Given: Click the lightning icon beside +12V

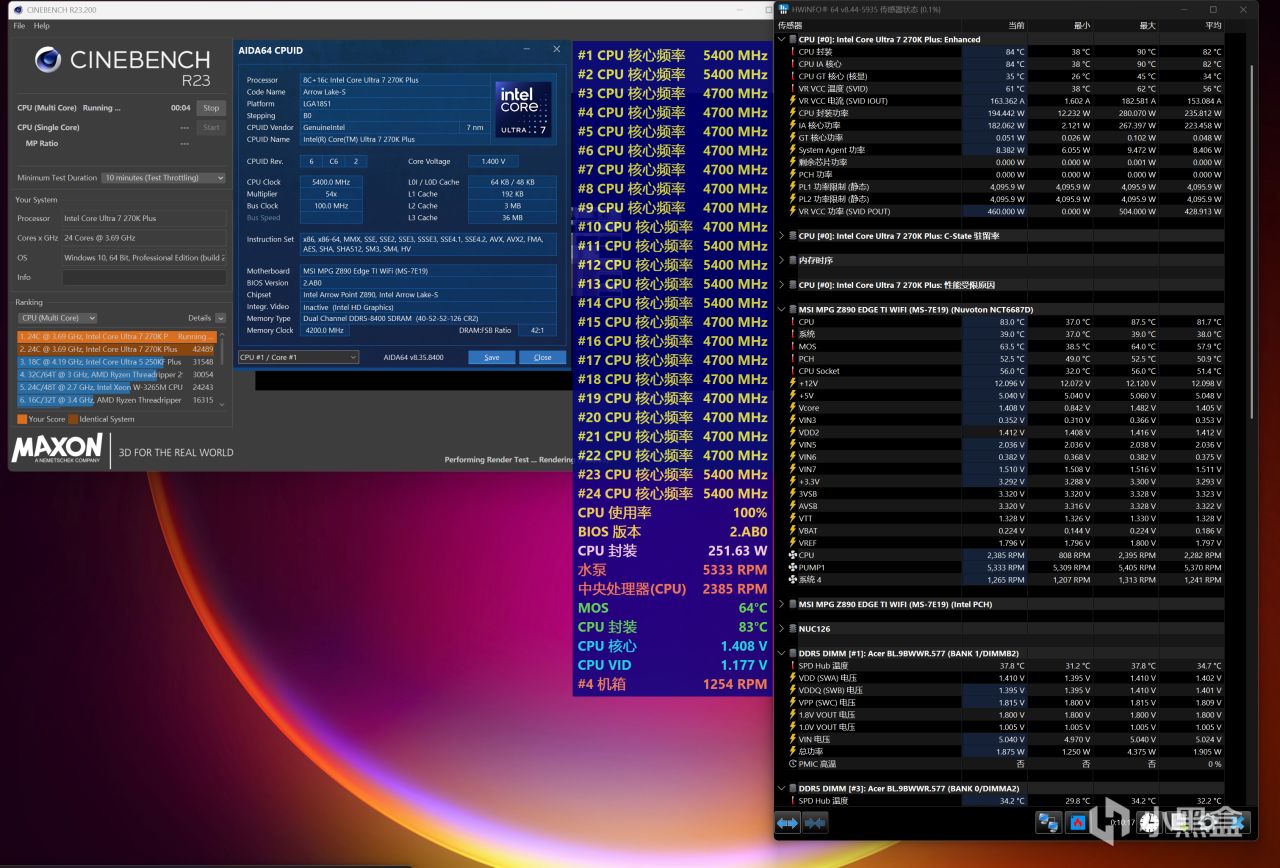Looking at the screenshot, I should (x=793, y=383).
